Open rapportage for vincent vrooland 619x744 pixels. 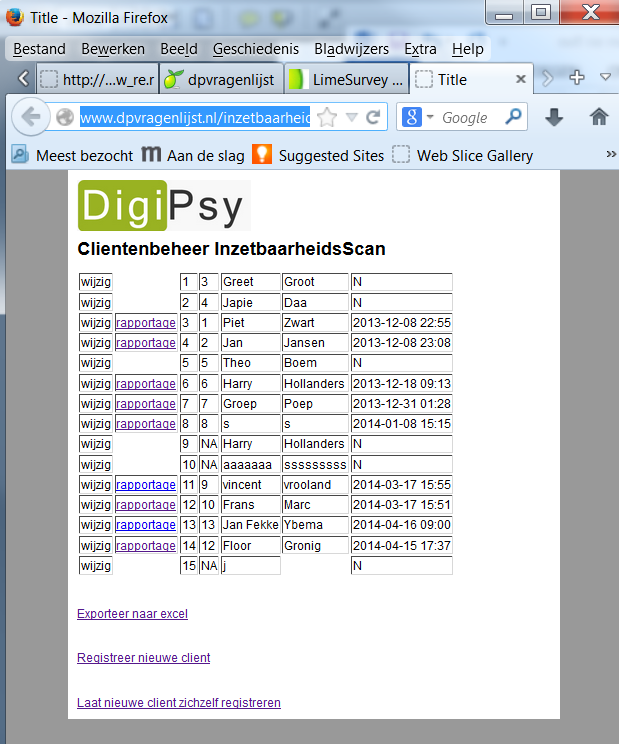coord(146,484)
